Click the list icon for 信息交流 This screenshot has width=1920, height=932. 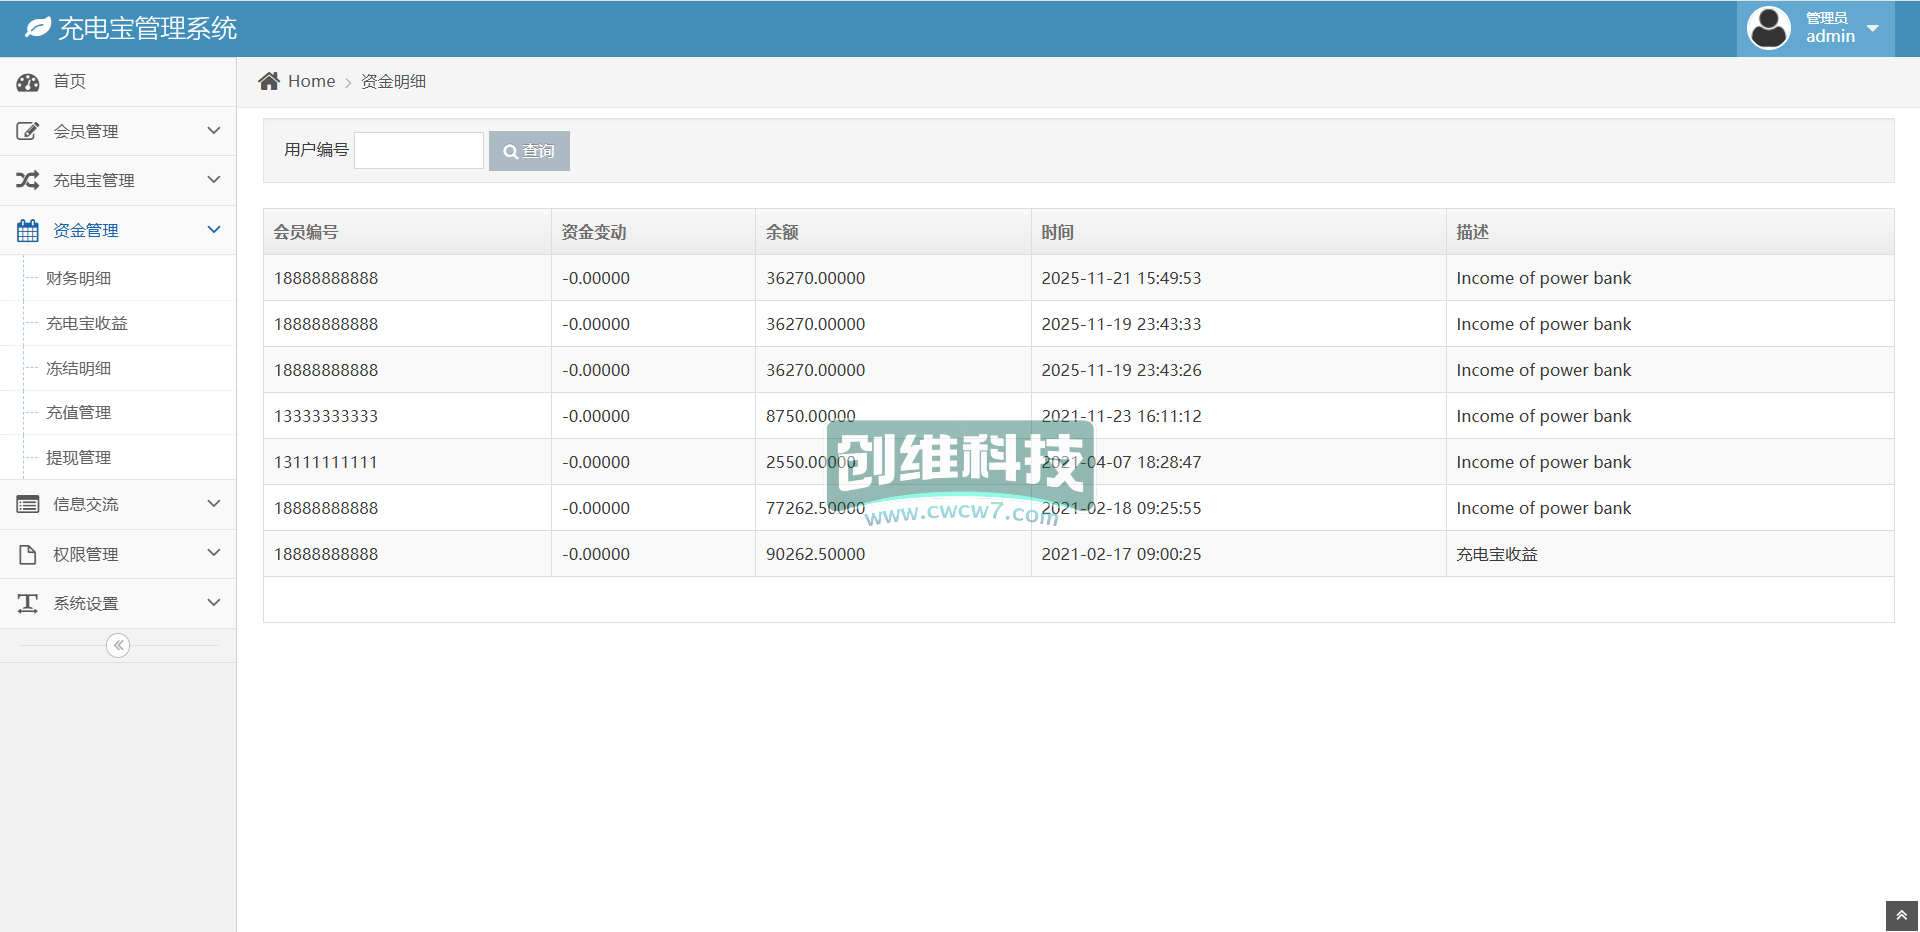(x=28, y=505)
